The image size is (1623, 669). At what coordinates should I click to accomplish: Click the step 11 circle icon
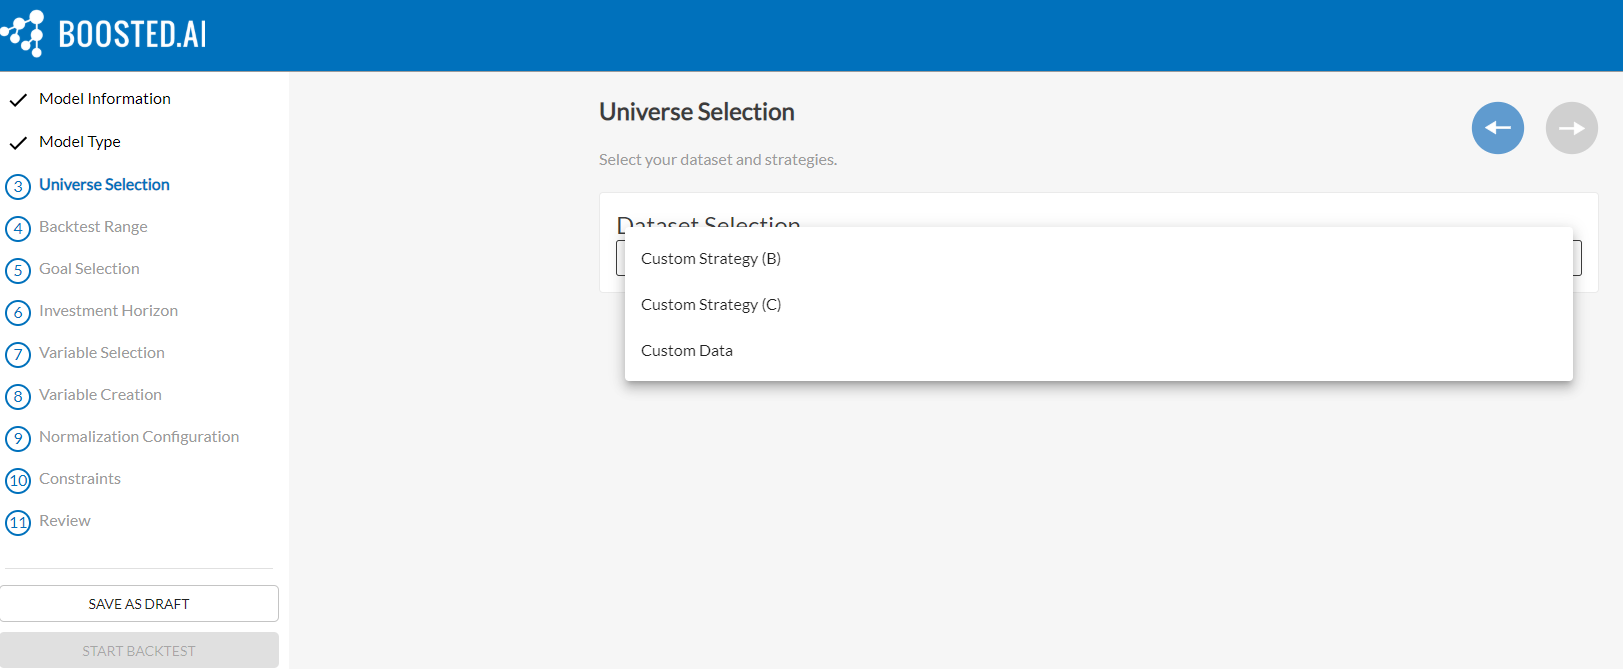coord(18,523)
